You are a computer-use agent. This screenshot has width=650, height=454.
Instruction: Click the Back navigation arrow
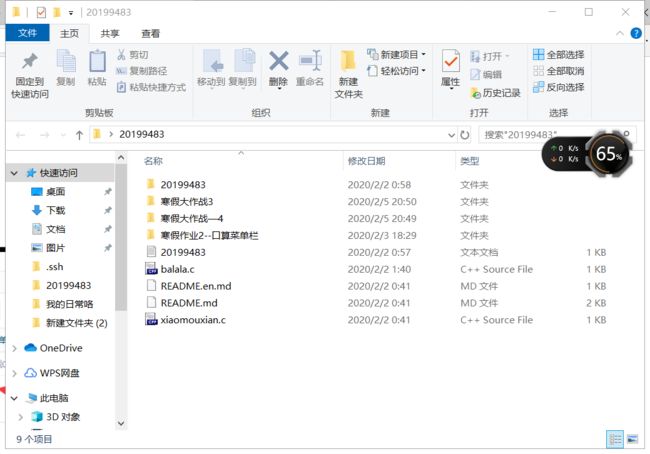tap(20, 135)
